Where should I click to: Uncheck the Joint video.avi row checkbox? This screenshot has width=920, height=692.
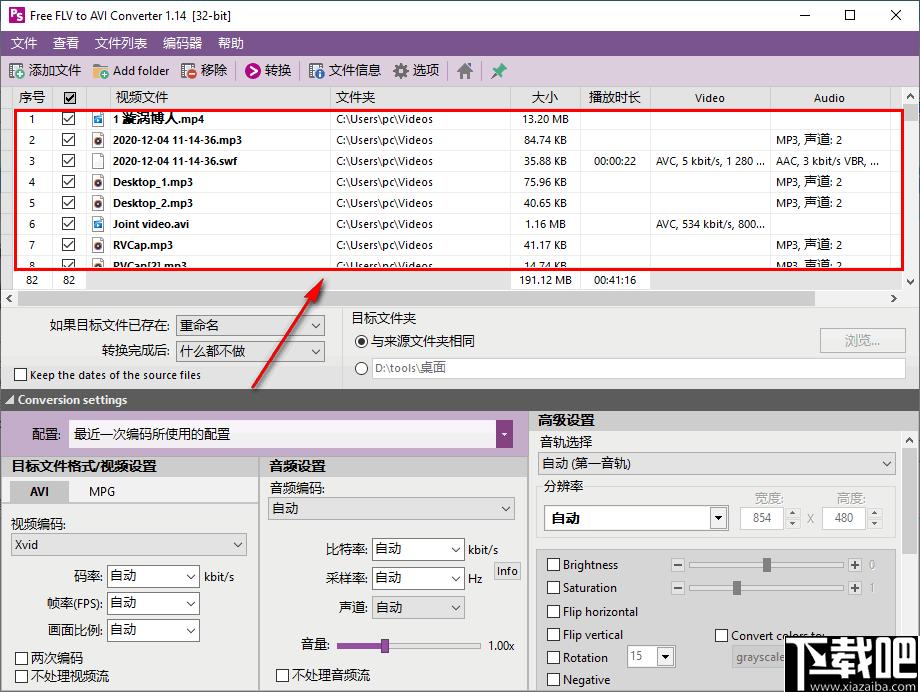pyautogui.click(x=69, y=224)
